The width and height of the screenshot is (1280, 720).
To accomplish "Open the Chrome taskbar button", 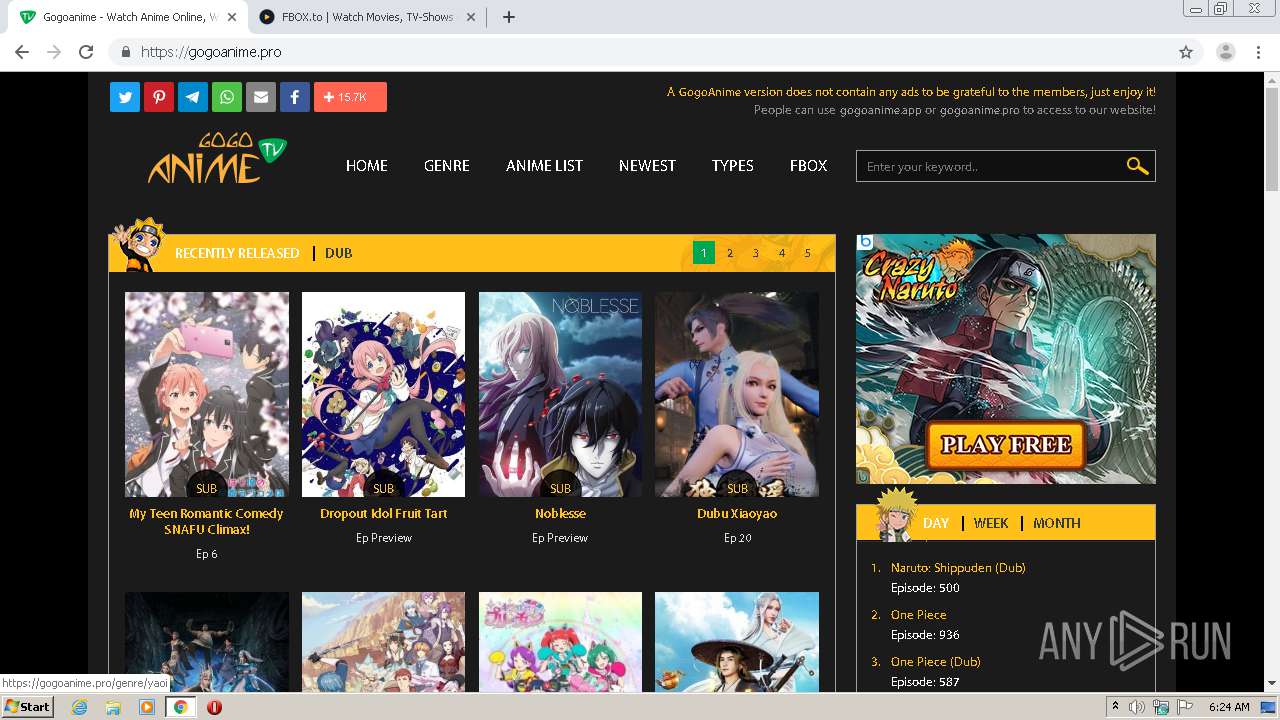I will (x=180, y=707).
